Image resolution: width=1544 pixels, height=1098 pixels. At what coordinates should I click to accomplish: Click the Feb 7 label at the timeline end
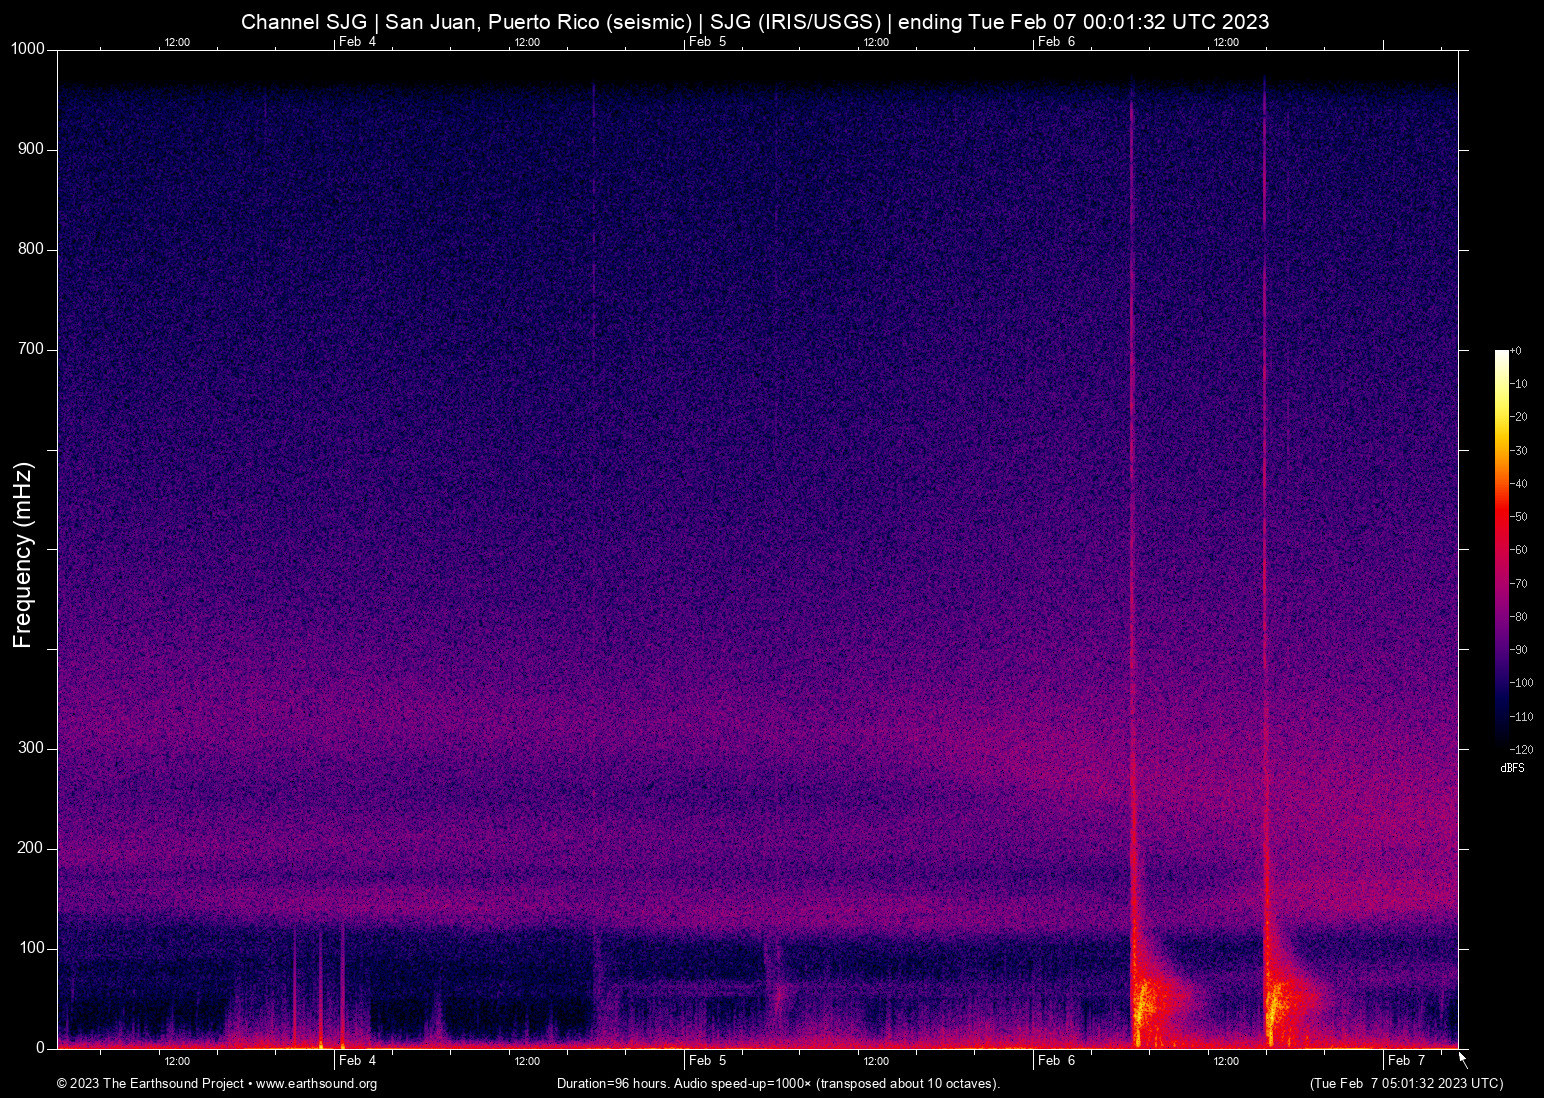pos(1405,1060)
